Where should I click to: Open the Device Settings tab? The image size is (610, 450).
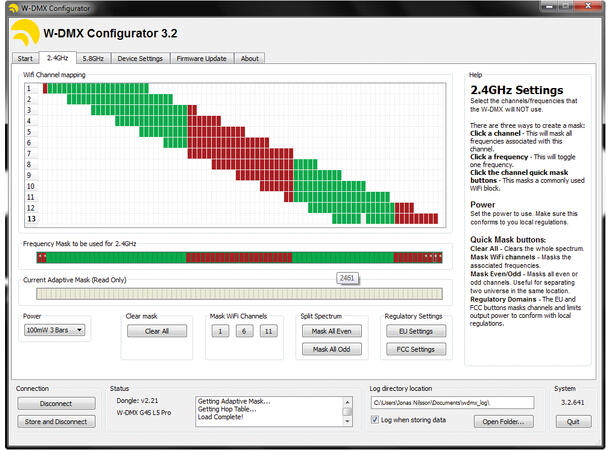[x=140, y=58]
